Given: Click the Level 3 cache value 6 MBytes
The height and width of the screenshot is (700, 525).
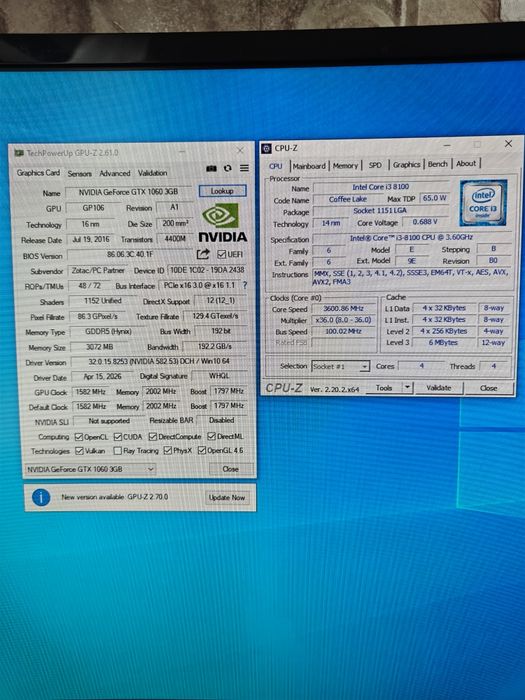Looking at the screenshot, I should (443, 342).
